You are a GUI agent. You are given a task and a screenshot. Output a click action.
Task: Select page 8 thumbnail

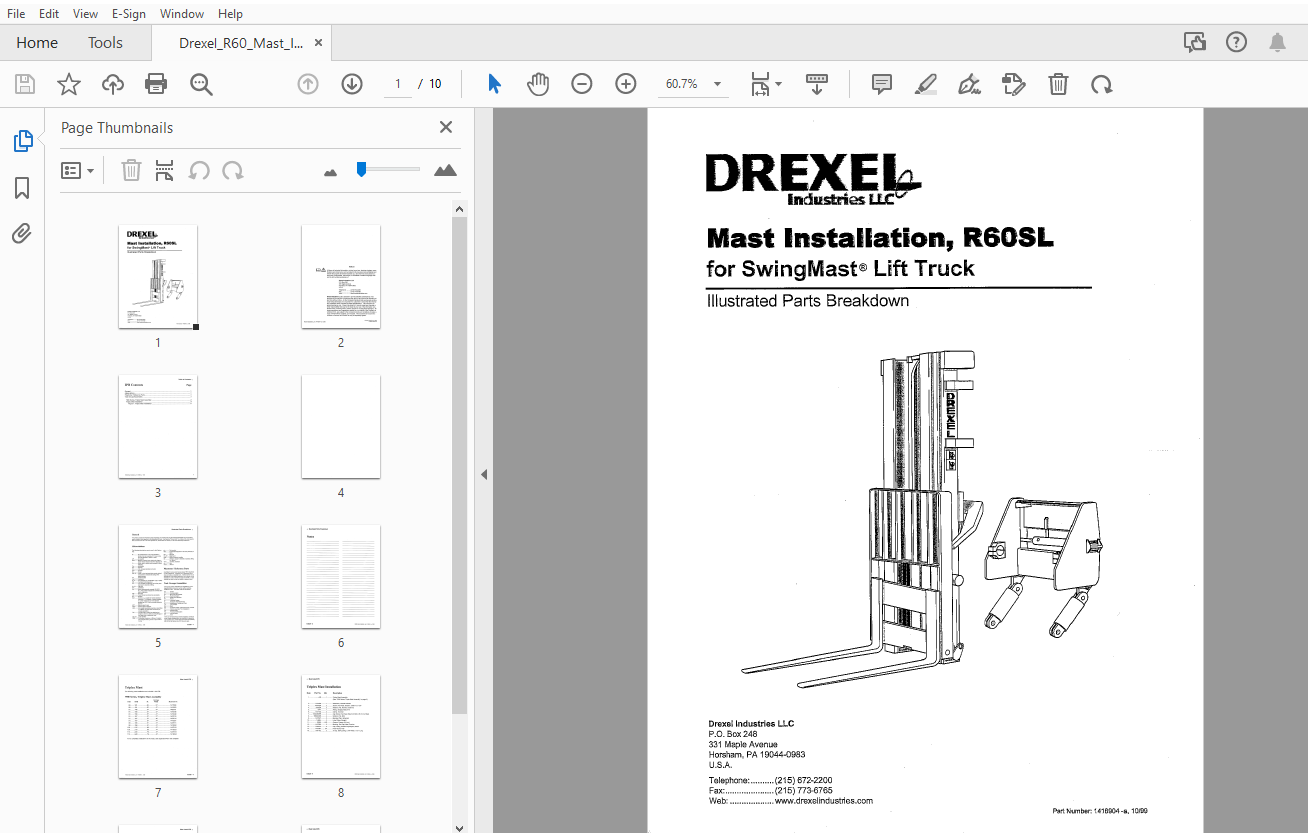(341, 727)
